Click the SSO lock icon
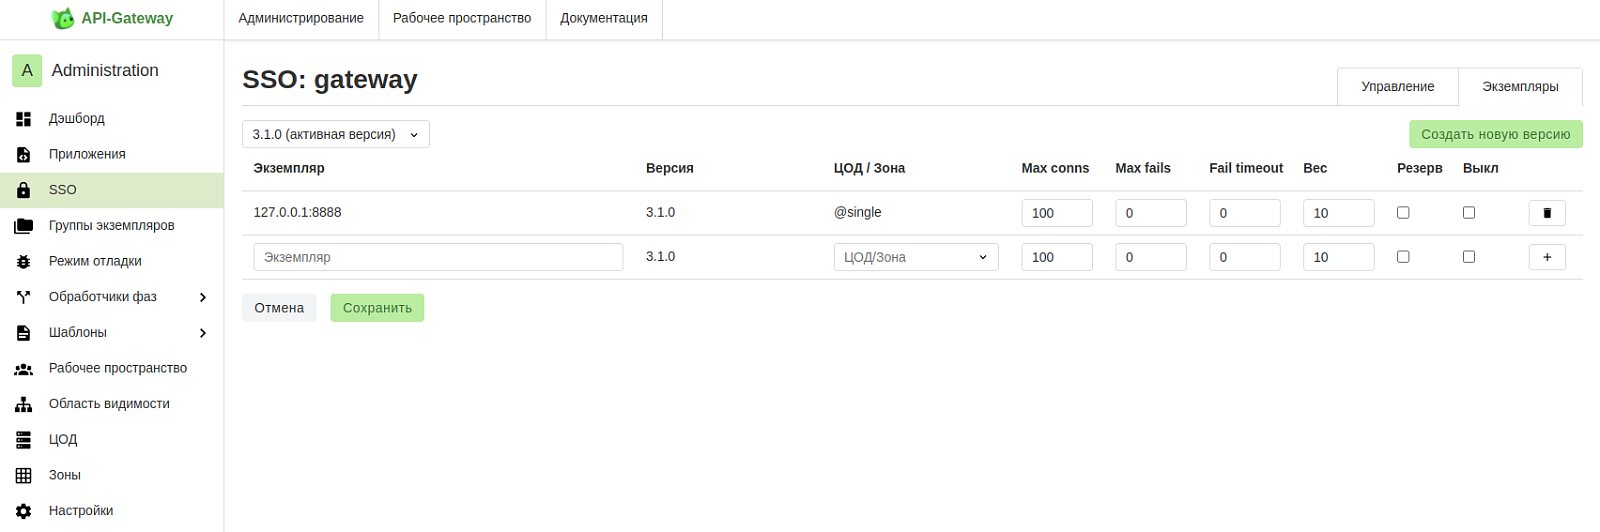 pyautogui.click(x=24, y=190)
